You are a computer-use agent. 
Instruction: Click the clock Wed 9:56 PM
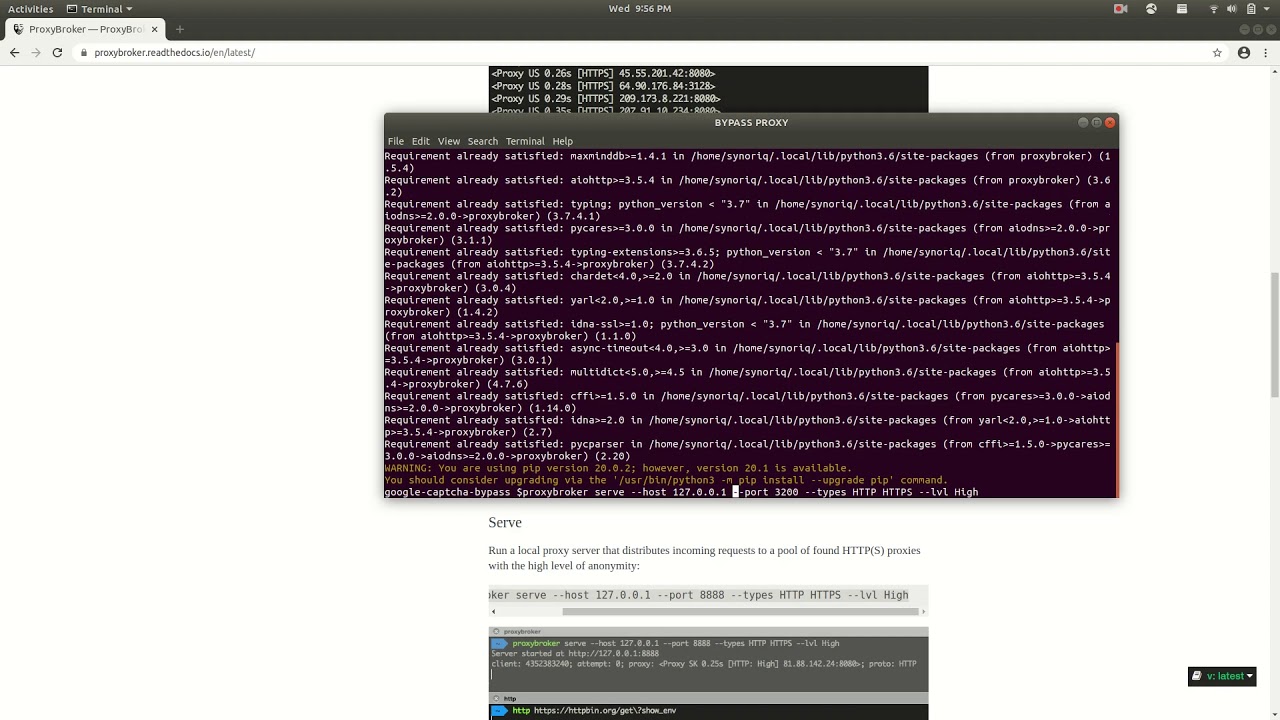[640, 9]
